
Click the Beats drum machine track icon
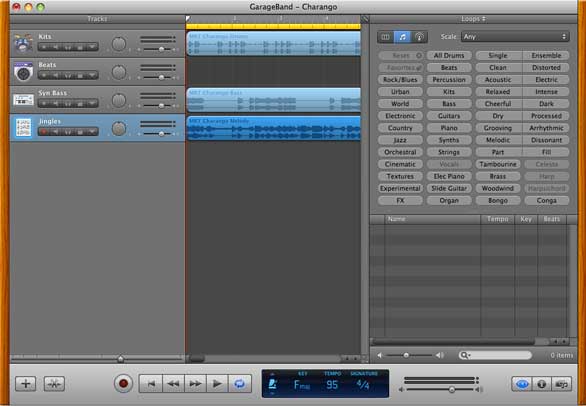pos(23,71)
